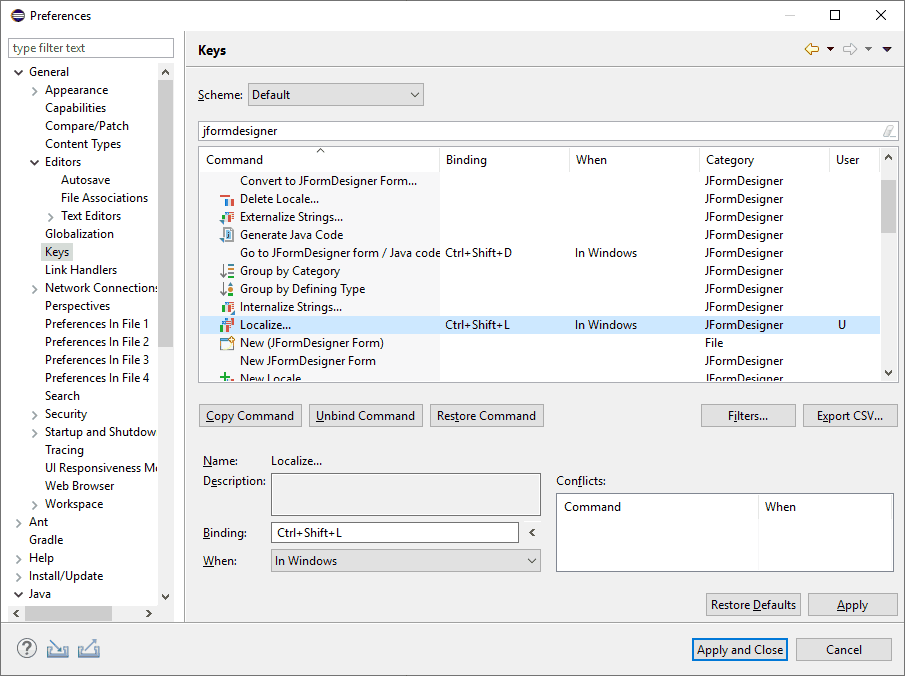Click the Copy Command button

coord(250,416)
